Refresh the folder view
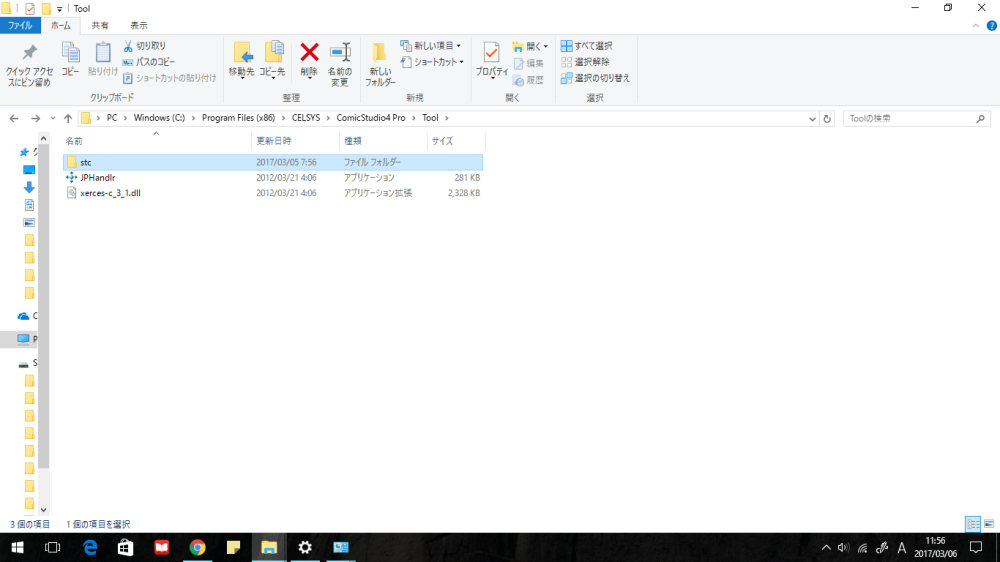The image size is (1000, 562). (x=827, y=119)
